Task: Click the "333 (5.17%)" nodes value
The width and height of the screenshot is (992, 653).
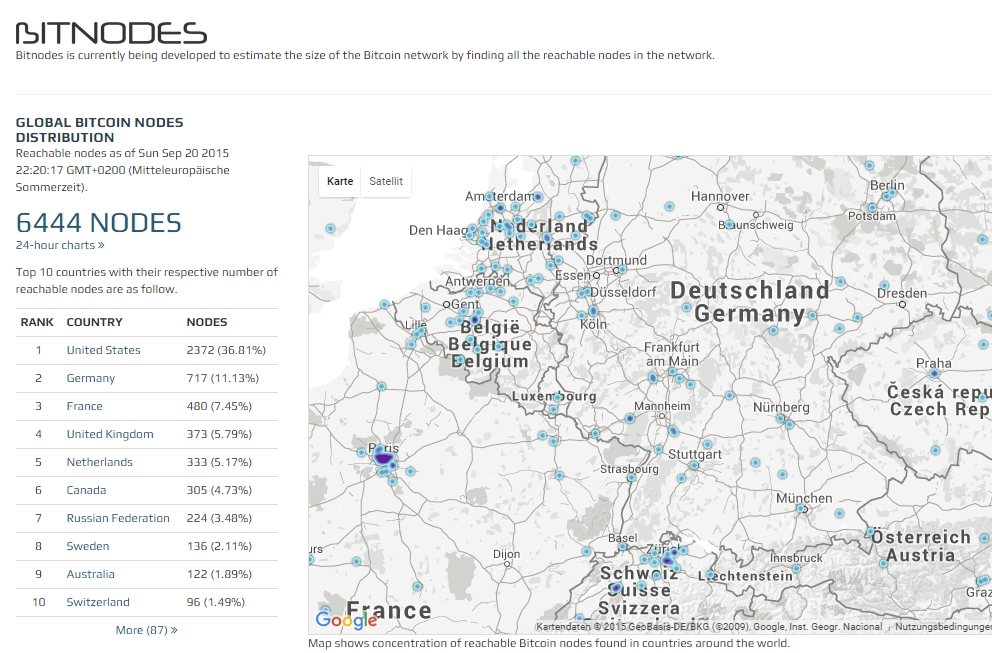Action: (219, 462)
